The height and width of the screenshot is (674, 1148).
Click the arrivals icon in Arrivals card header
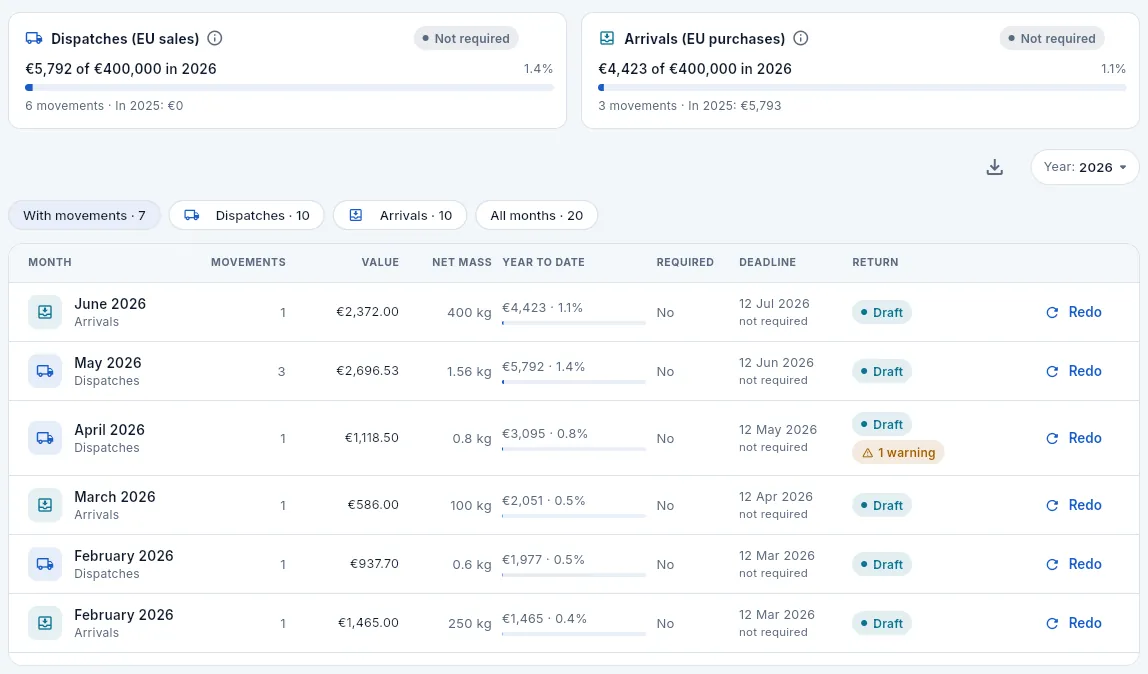[607, 38]
